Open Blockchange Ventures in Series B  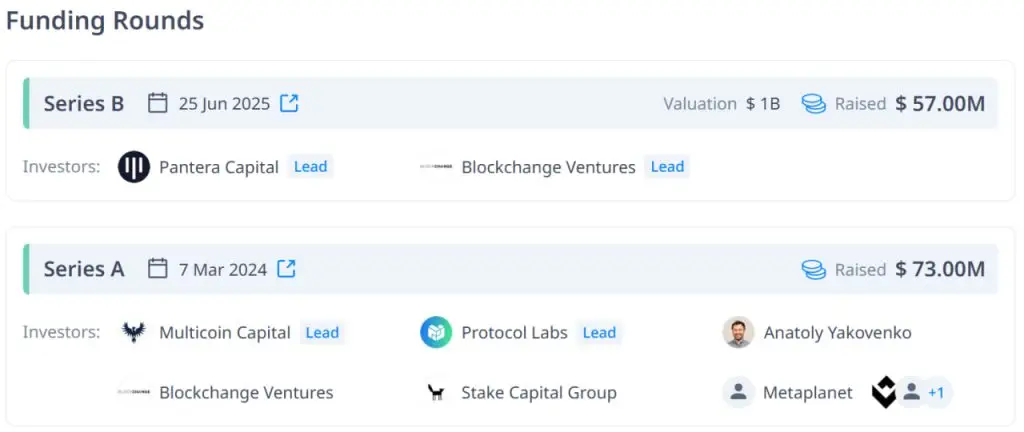coord(548,167)
